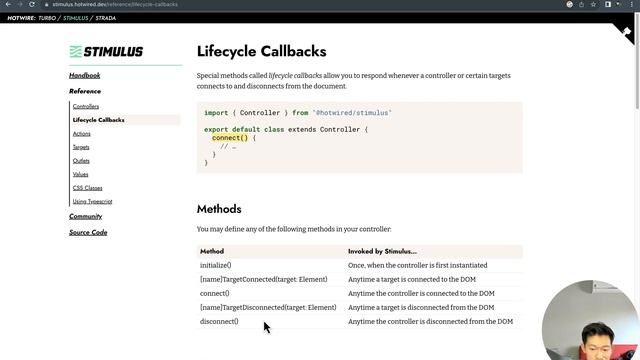Screen dimensions: 640x360
Task: Open the Source Code link
Action: (88, 232)
